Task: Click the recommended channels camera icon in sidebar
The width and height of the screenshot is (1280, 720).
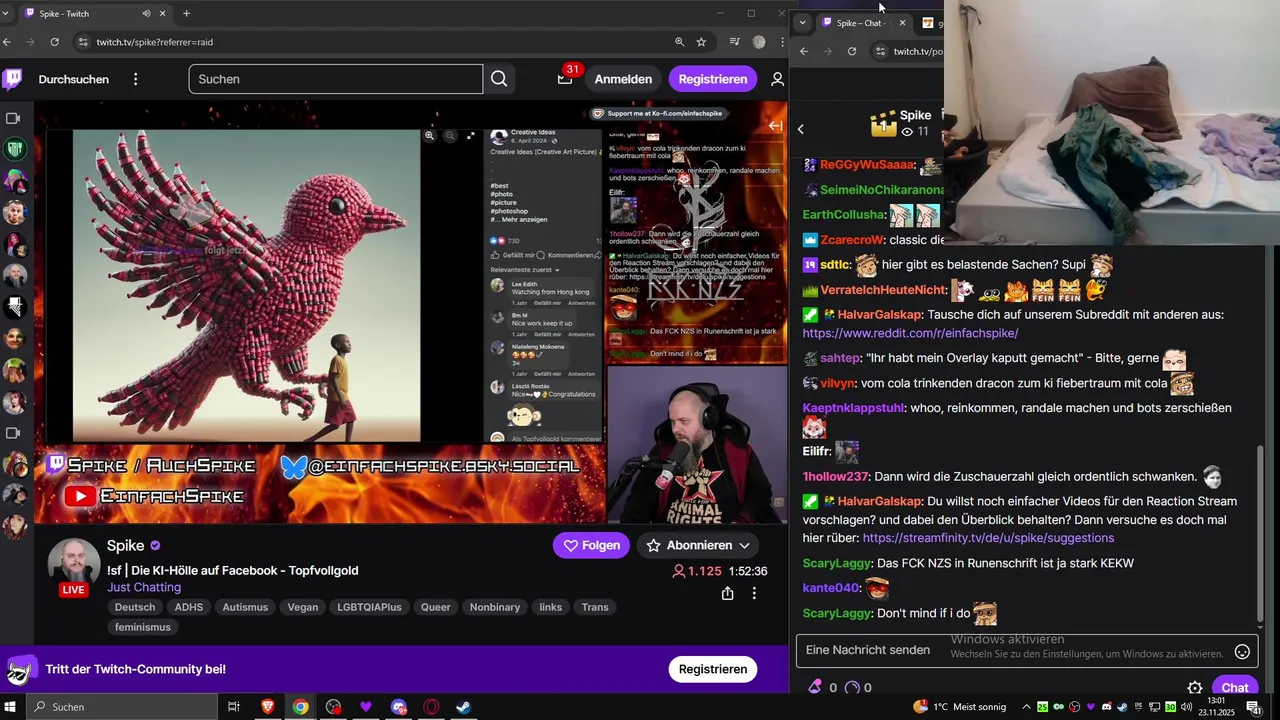Action: pos(13,433)
